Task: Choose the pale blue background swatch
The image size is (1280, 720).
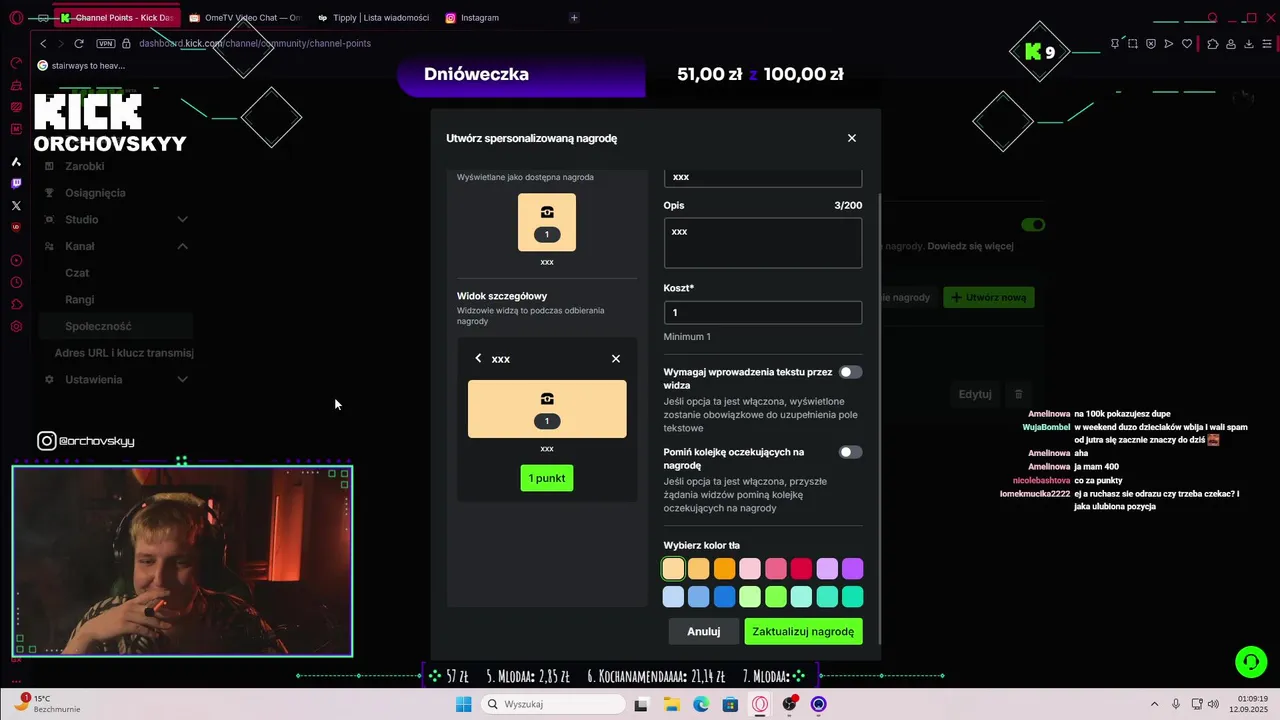Action: 673,597
